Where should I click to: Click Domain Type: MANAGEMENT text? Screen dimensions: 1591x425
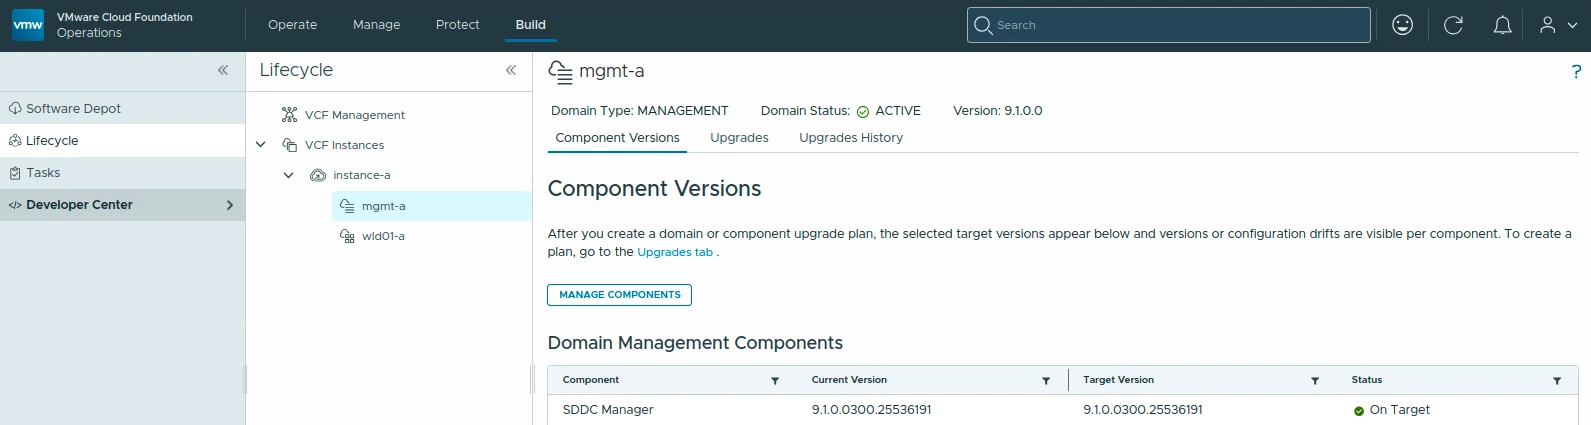[x=639, y=111]
